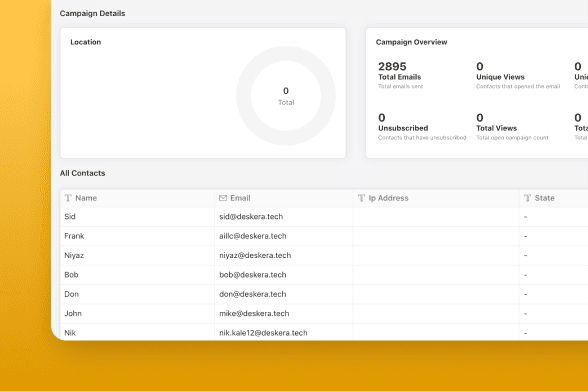This screenshot has width=588, height=392.
Task: Click the Ip Address column header
Action: click(x=388, y=198)
